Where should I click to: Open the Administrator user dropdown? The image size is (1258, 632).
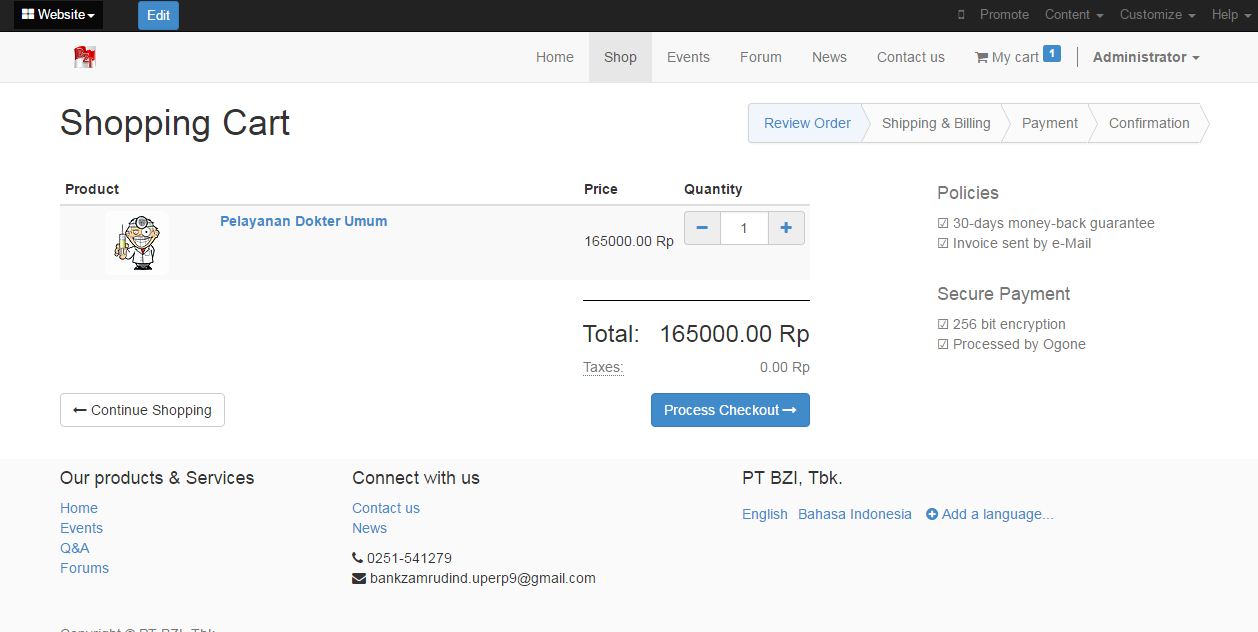pyautogui.click(x=1146, y=57)
